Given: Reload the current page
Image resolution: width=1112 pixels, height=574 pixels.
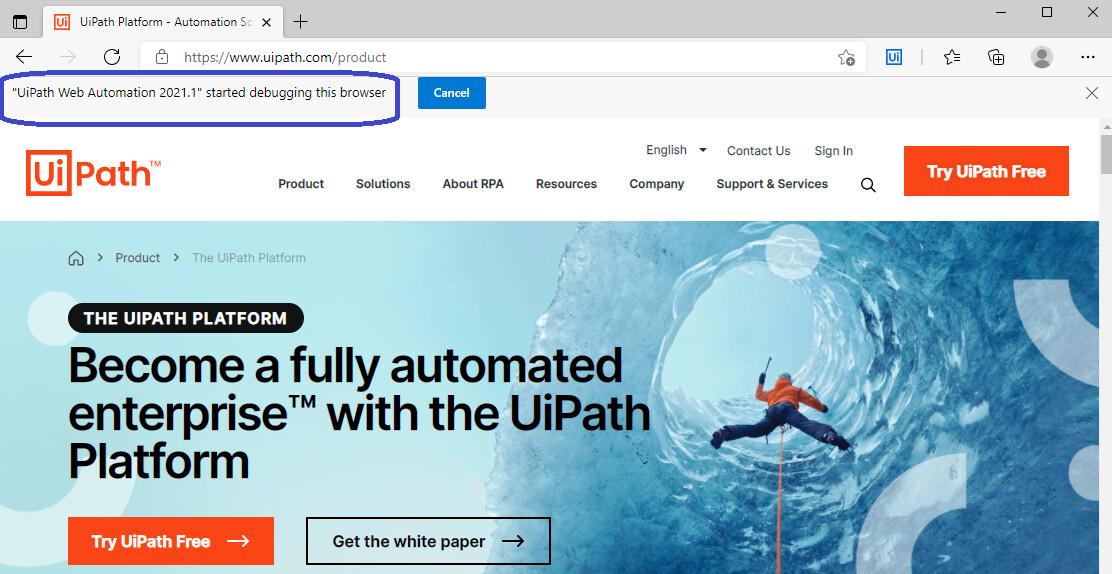Looking at the screenshot, I should tap(112, 57).
